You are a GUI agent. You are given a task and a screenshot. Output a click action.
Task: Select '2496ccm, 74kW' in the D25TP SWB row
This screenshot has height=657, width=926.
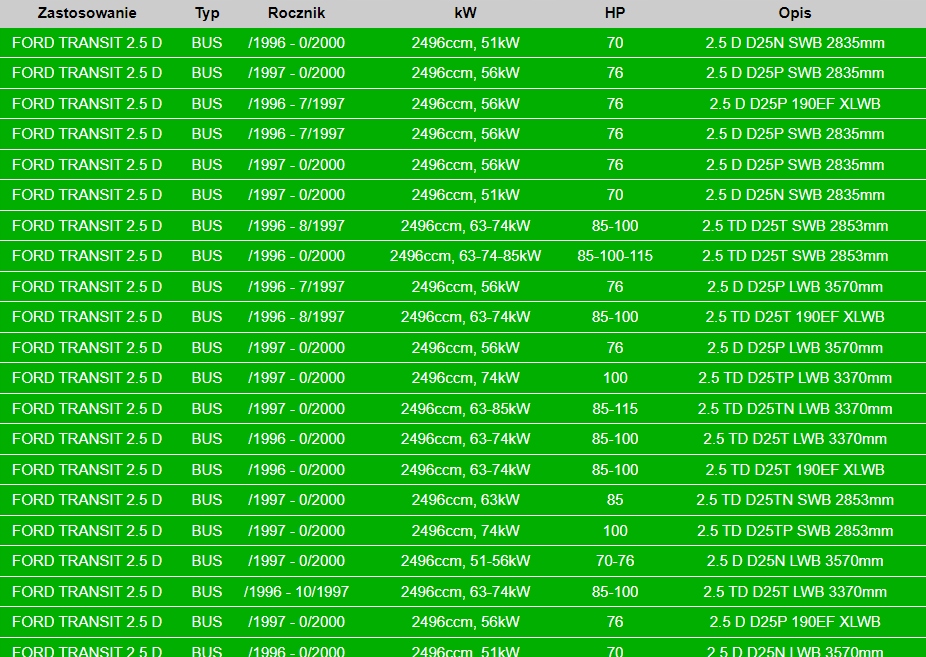tap(465, 531)
